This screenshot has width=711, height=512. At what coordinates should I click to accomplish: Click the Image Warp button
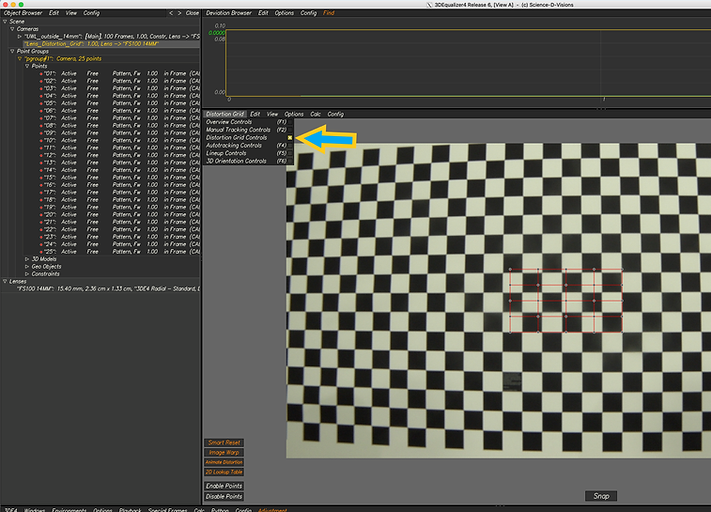(x=224, y=453)
